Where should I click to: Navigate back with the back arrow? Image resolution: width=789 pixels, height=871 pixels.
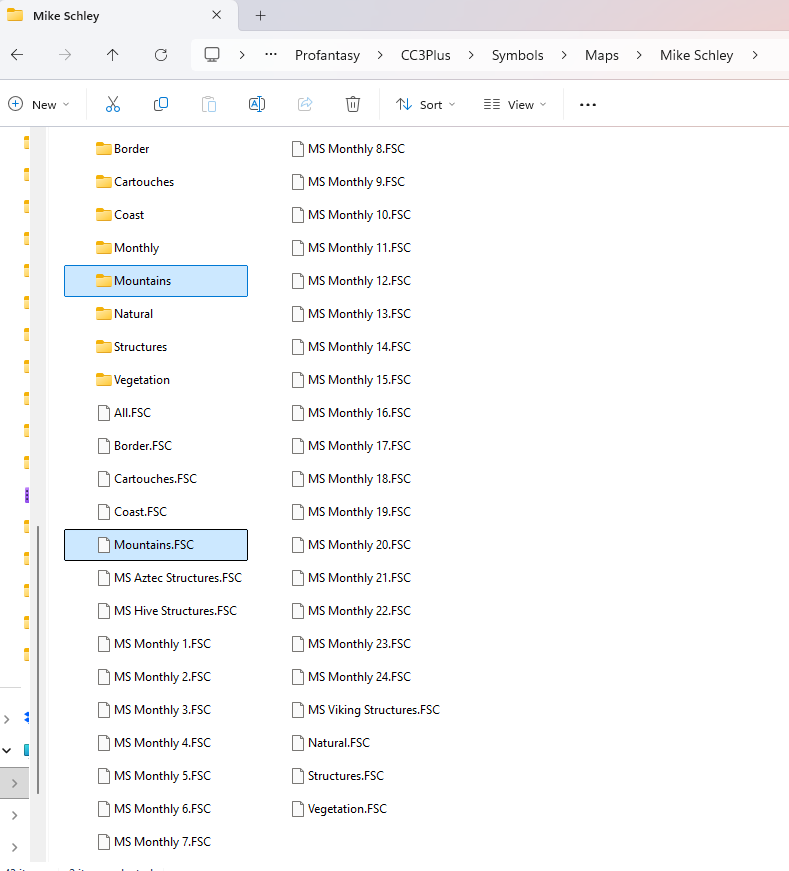17,55
